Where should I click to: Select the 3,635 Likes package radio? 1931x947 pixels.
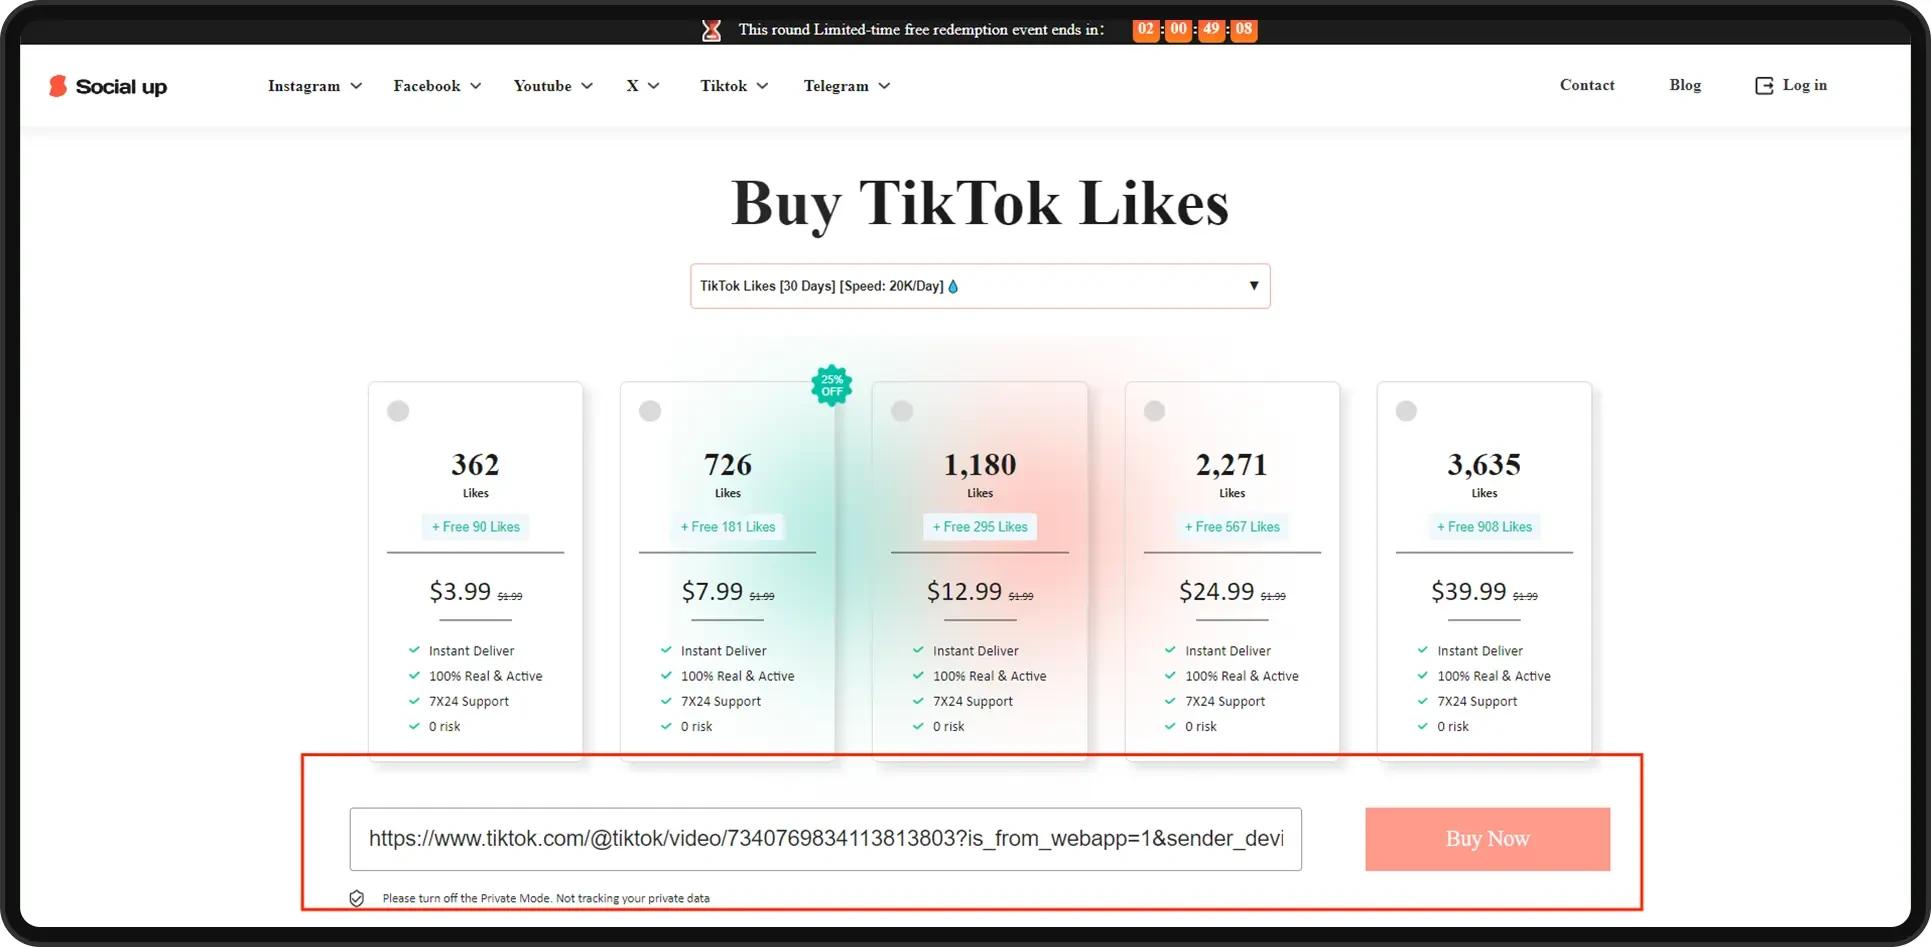click(x=1406, y=411)
